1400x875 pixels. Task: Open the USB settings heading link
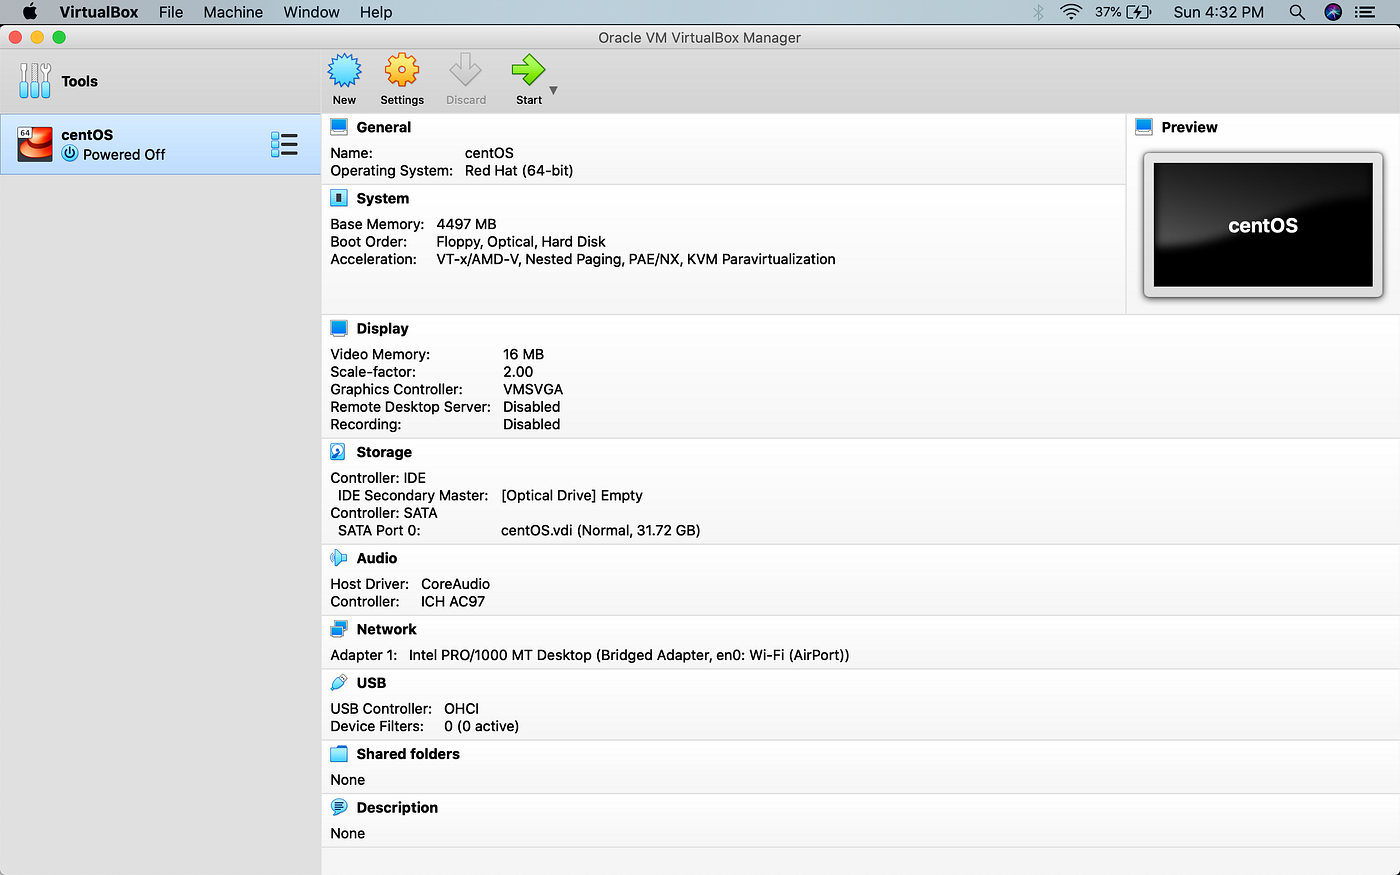[x=371, y=683]
